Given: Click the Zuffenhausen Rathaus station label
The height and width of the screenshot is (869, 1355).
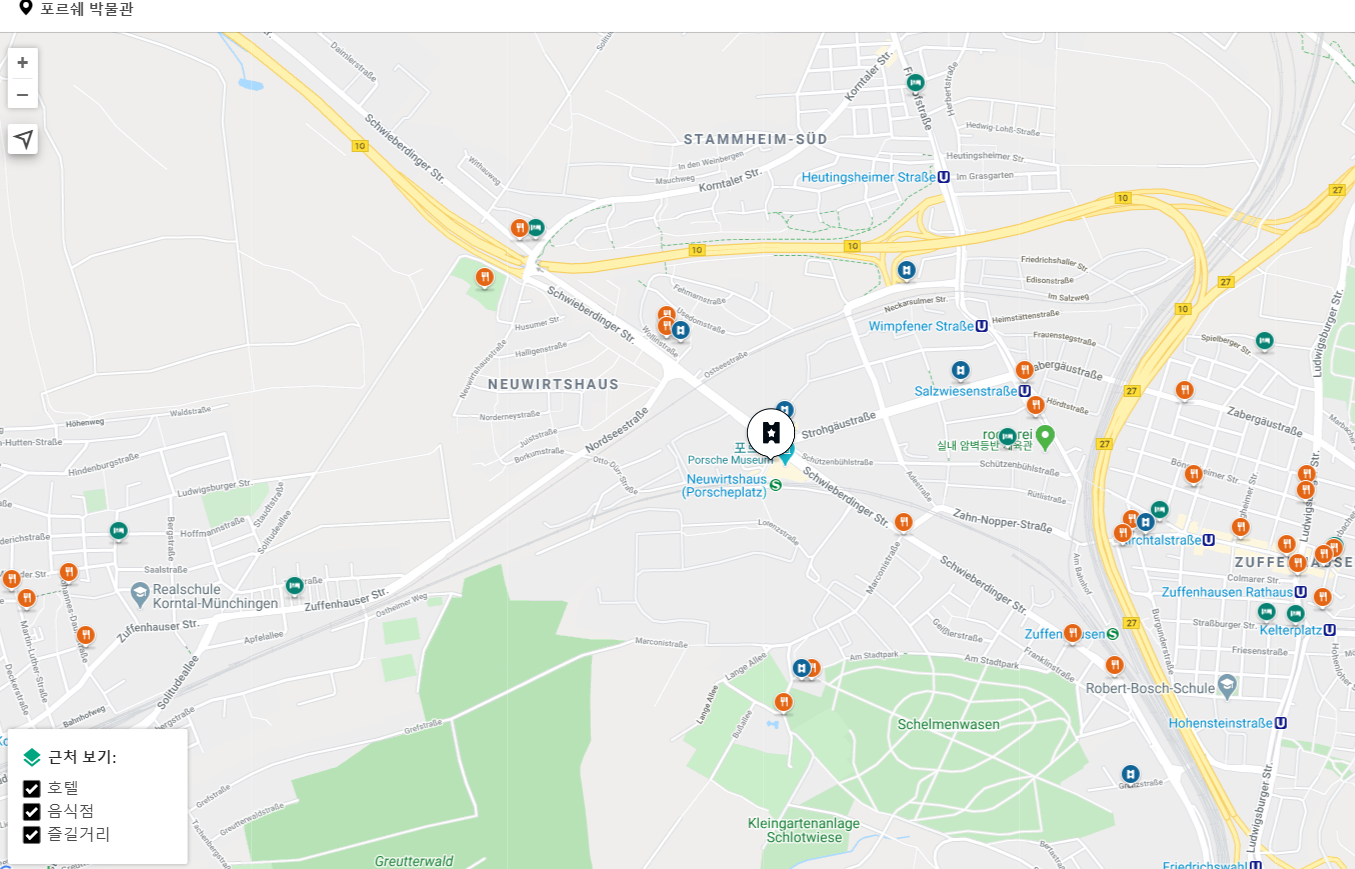Looking at the screenshot, I should (1234, 592).
